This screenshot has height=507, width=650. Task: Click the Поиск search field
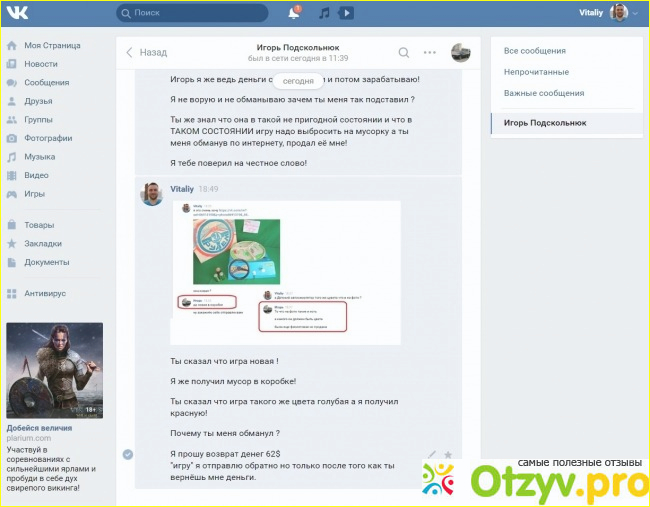200,13
